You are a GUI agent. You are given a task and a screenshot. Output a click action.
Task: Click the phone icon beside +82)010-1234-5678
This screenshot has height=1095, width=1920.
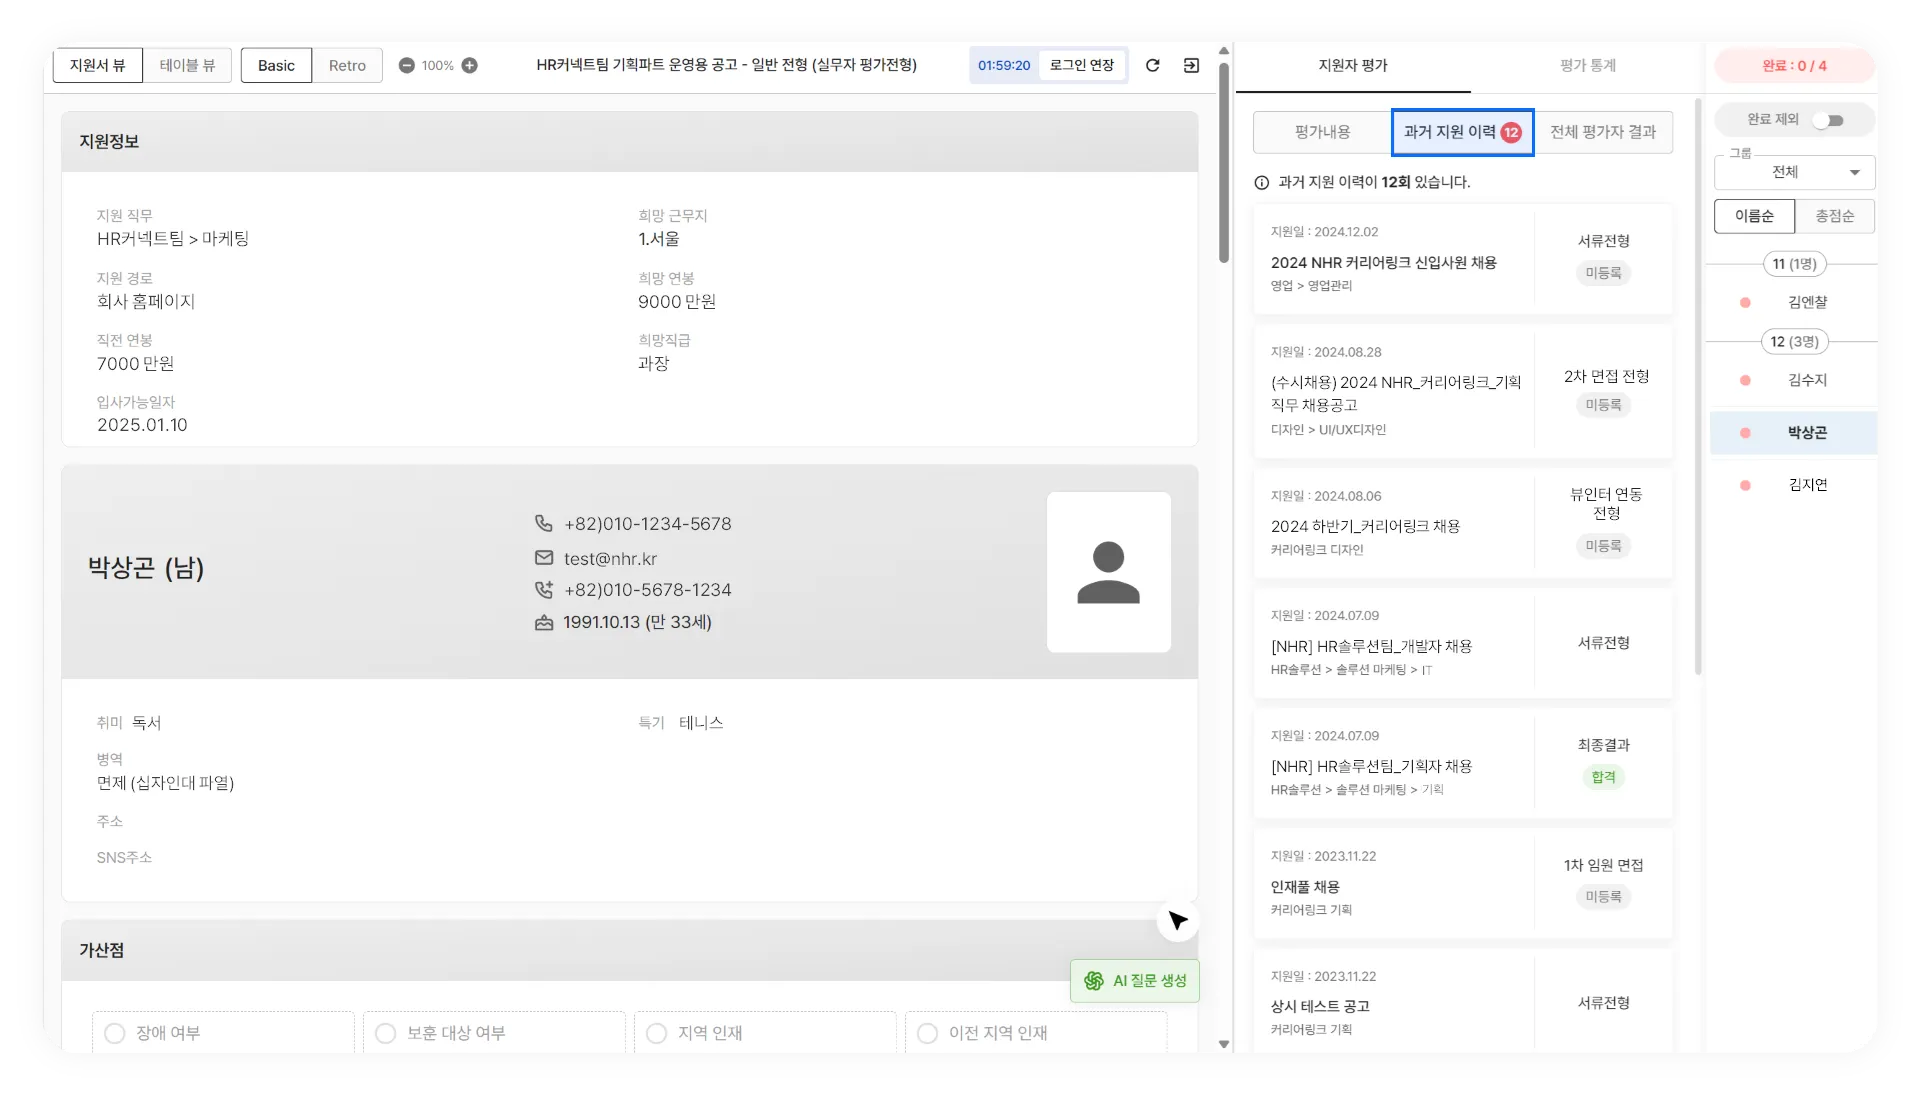pos(543,524)
